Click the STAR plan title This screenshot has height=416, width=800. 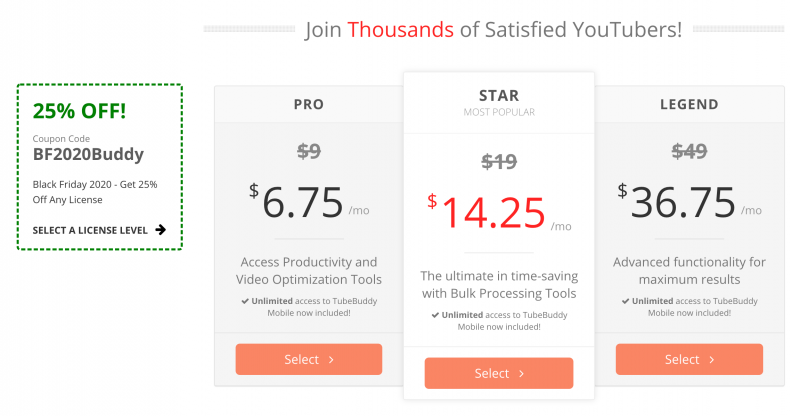(x=498, y=95)
